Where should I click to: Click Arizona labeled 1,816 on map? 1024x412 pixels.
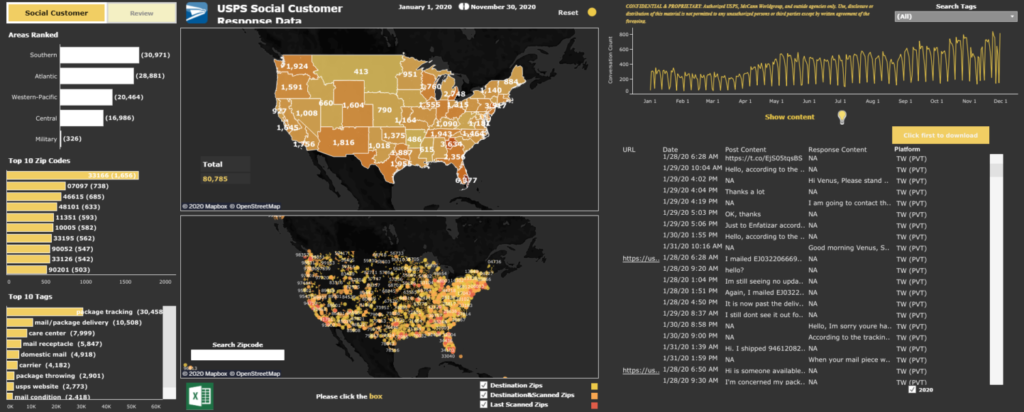pyautogui.click(x=344, y=142)
